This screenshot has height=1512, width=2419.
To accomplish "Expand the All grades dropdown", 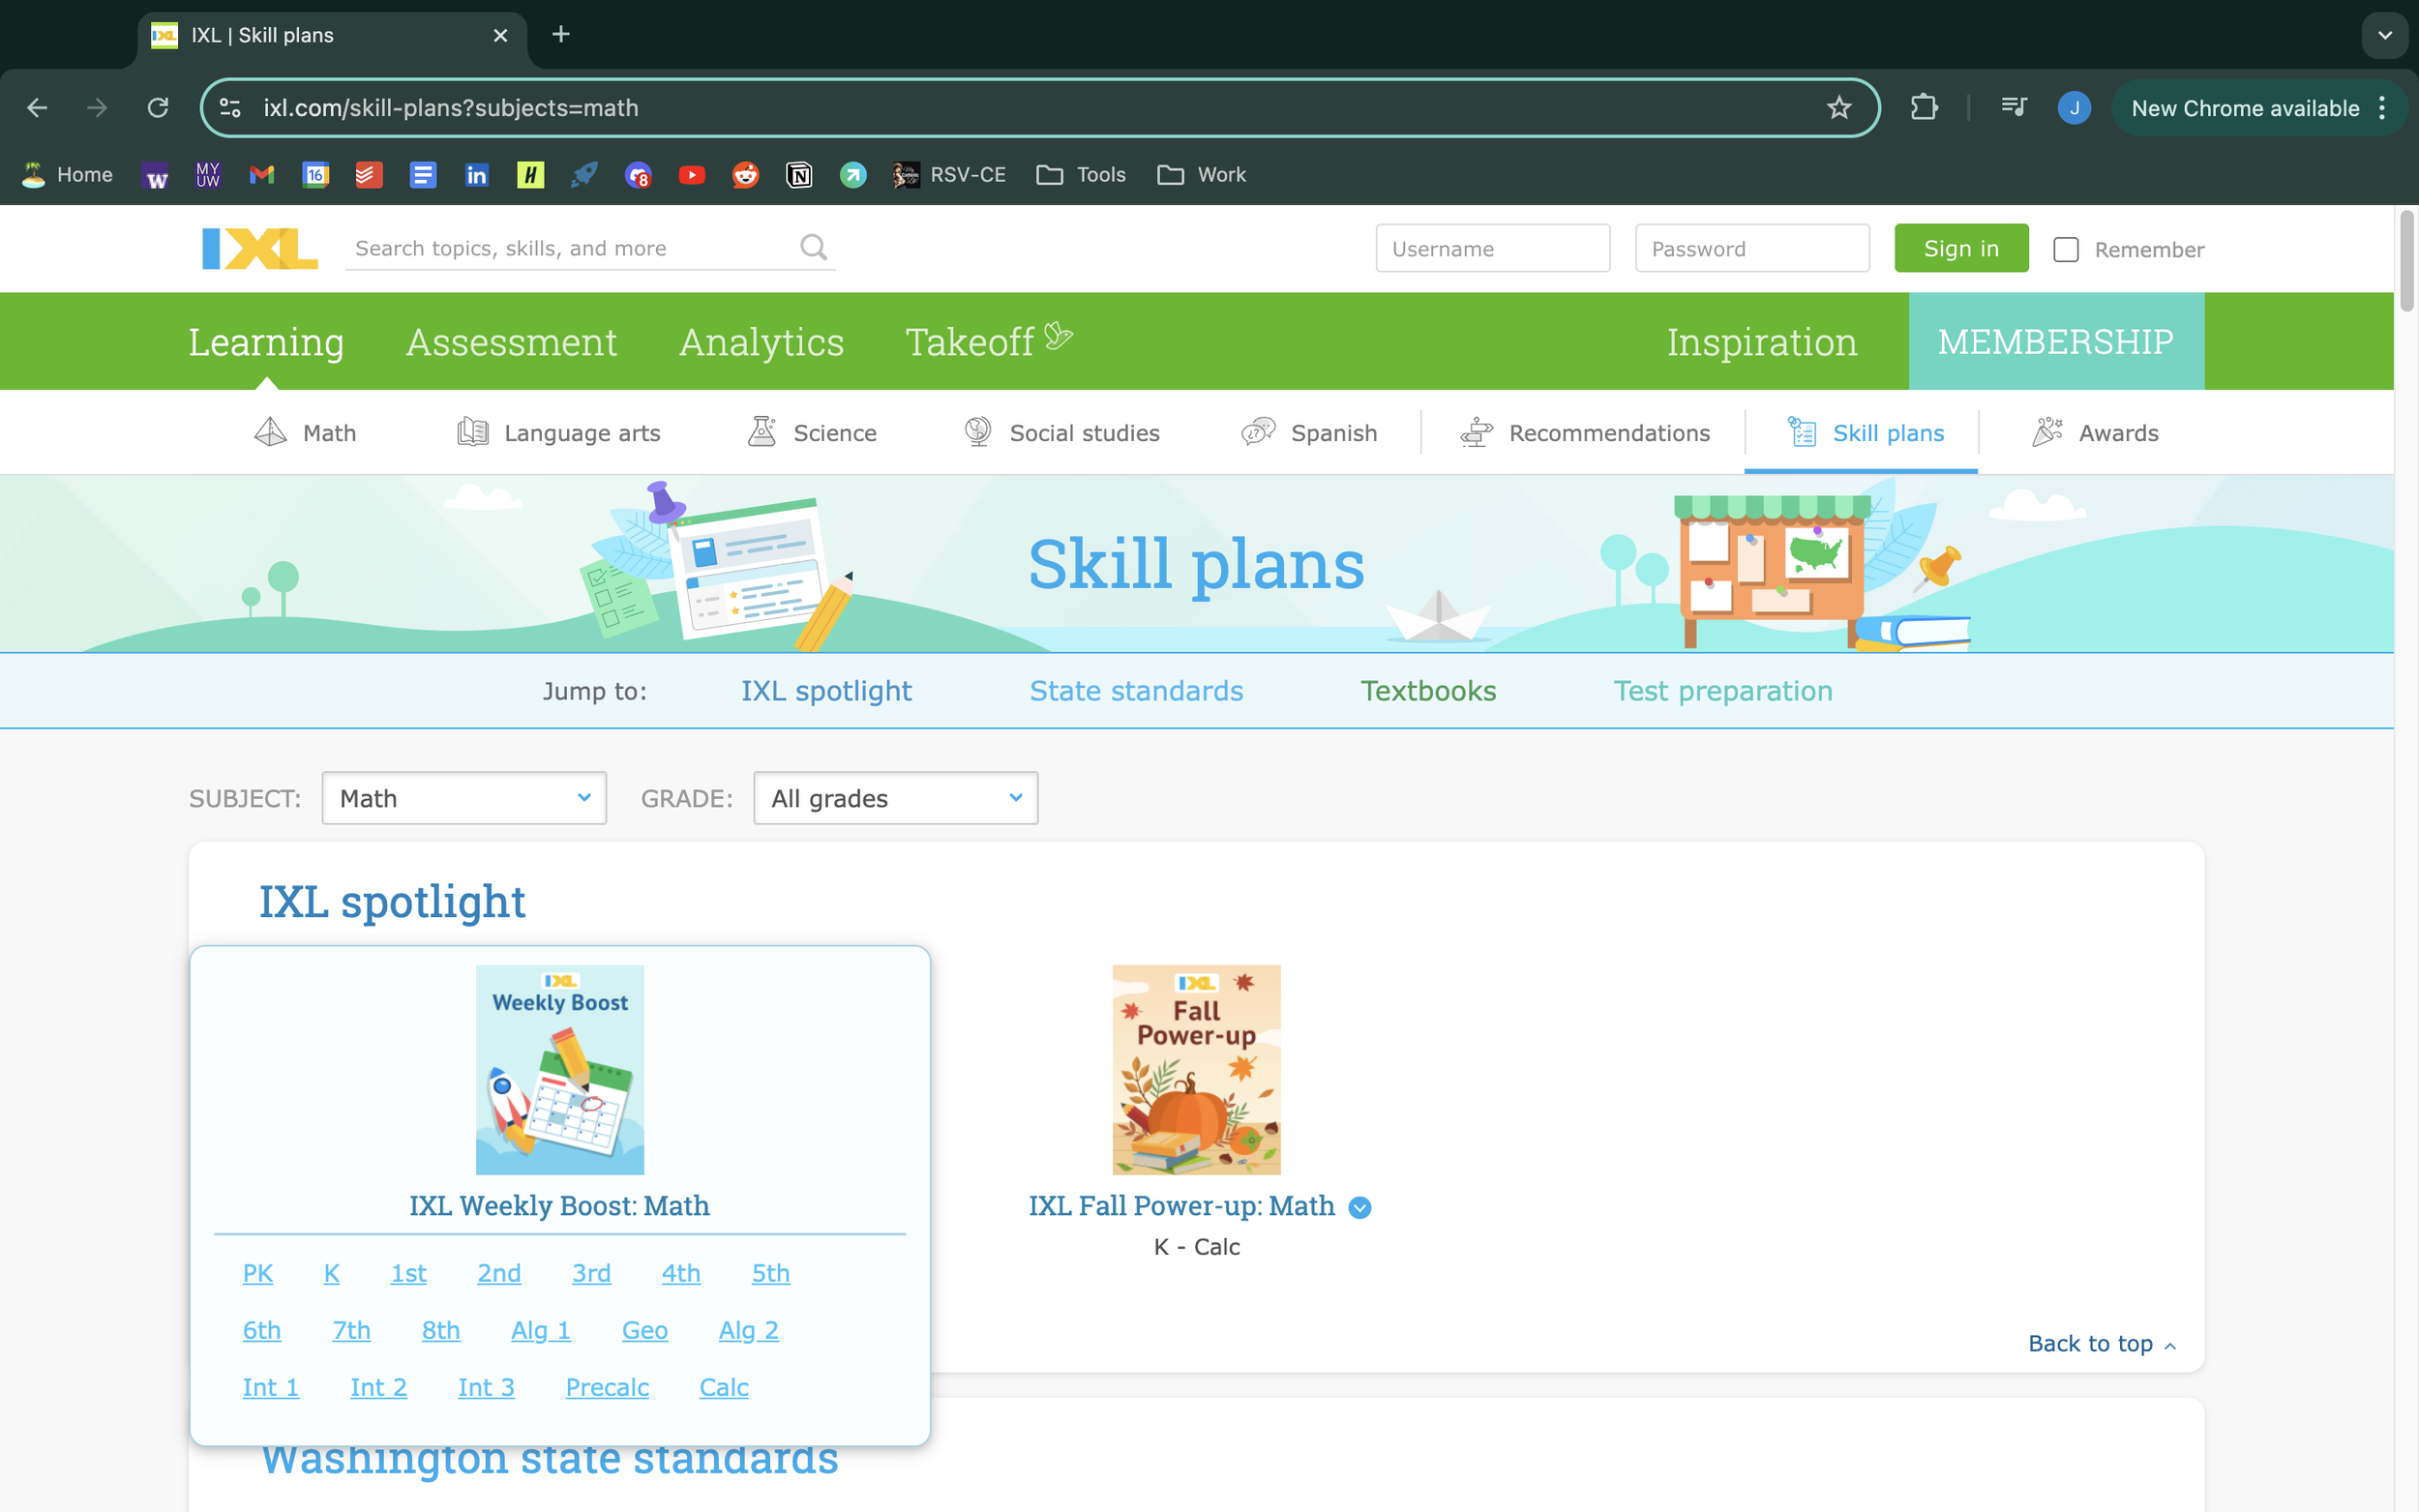I will 895,798.
